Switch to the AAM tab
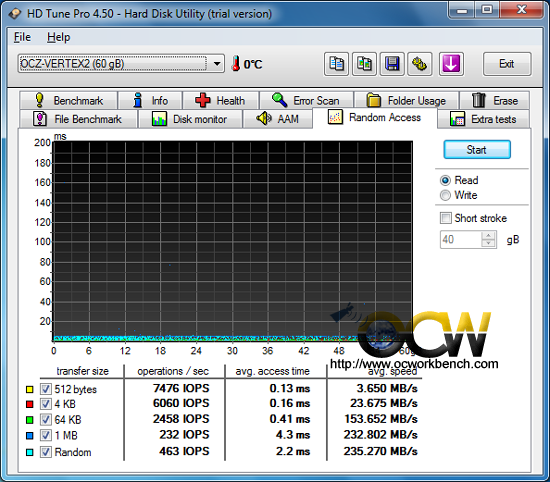This screenshot has height=482, width=550. [x=277, y=119]
